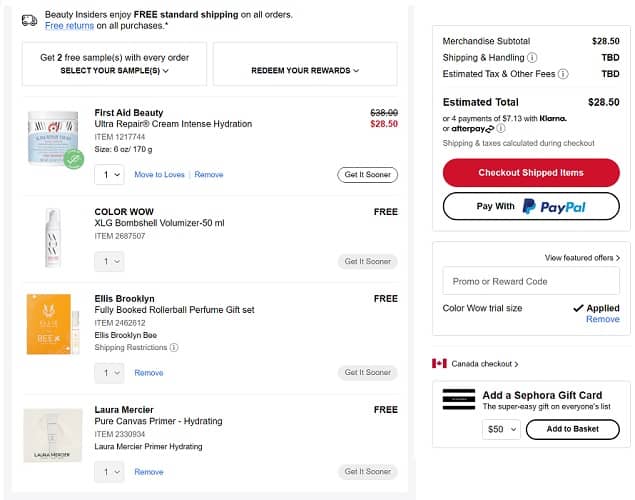This screenshot has width=635, height=500.
Task: Expand Redeem Your Rewards section
Action: pyautogui.click(x=305, y=71)
